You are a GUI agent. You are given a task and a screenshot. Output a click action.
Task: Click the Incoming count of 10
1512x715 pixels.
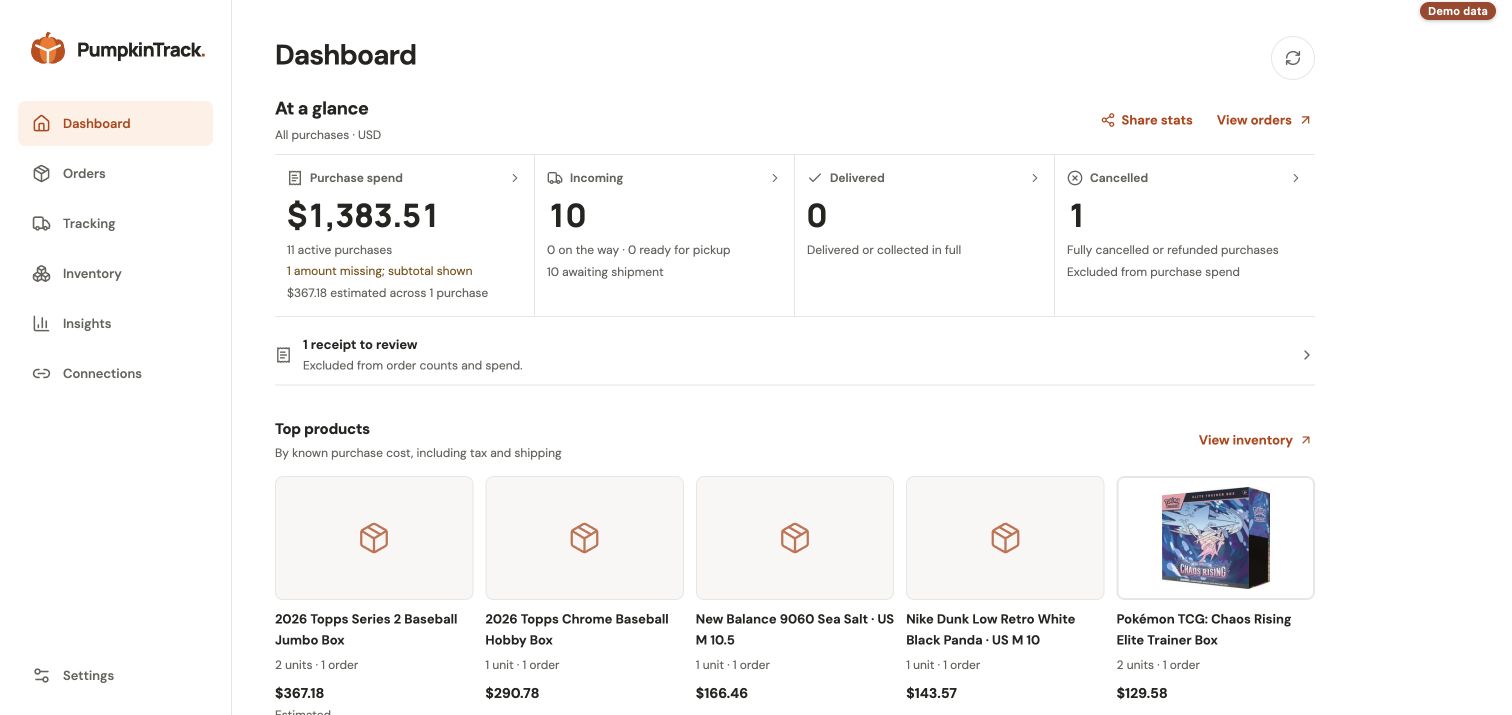pos(568,215)
